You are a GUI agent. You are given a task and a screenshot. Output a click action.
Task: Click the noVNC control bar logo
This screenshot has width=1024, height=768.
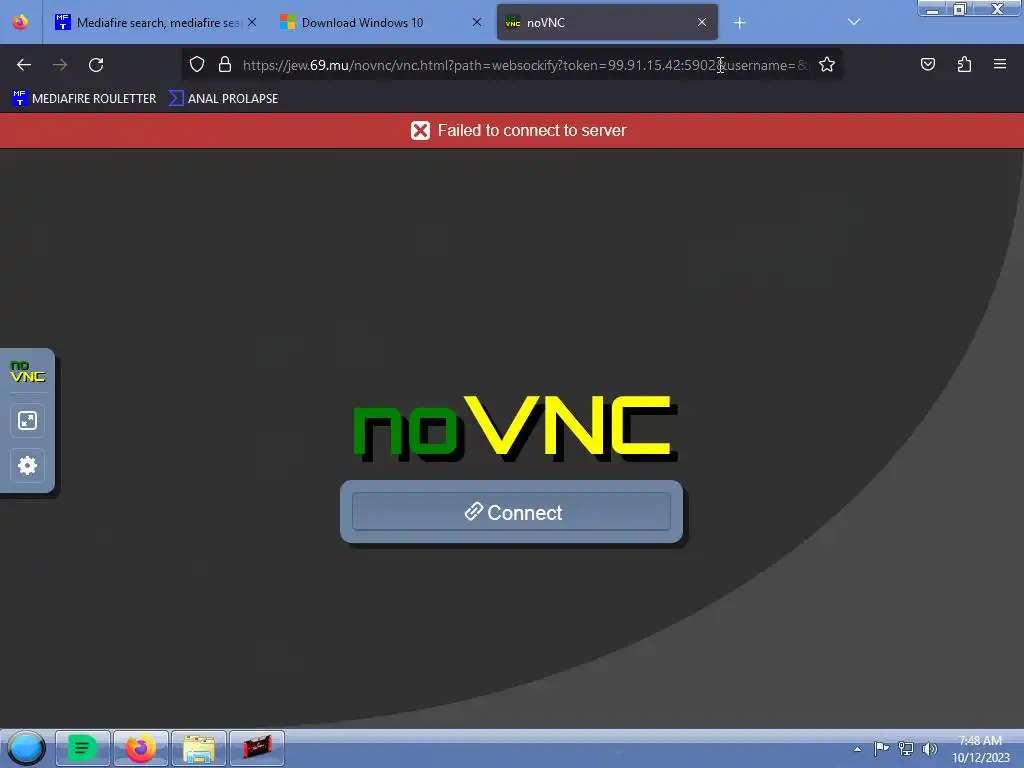point(27,372)
